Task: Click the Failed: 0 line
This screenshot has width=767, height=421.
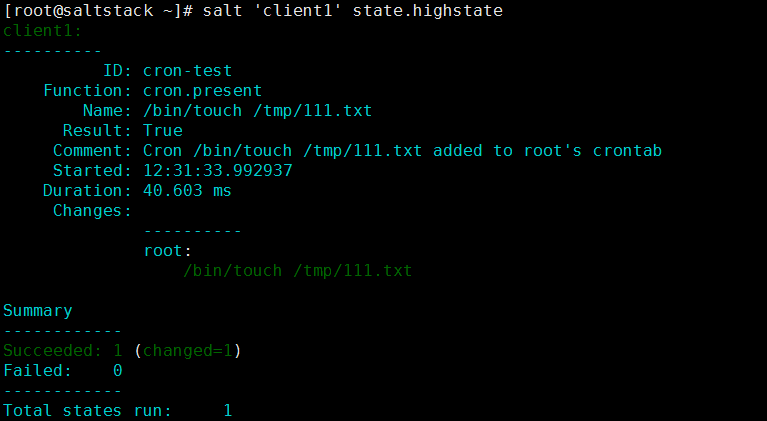Action: tap(63, 371)
